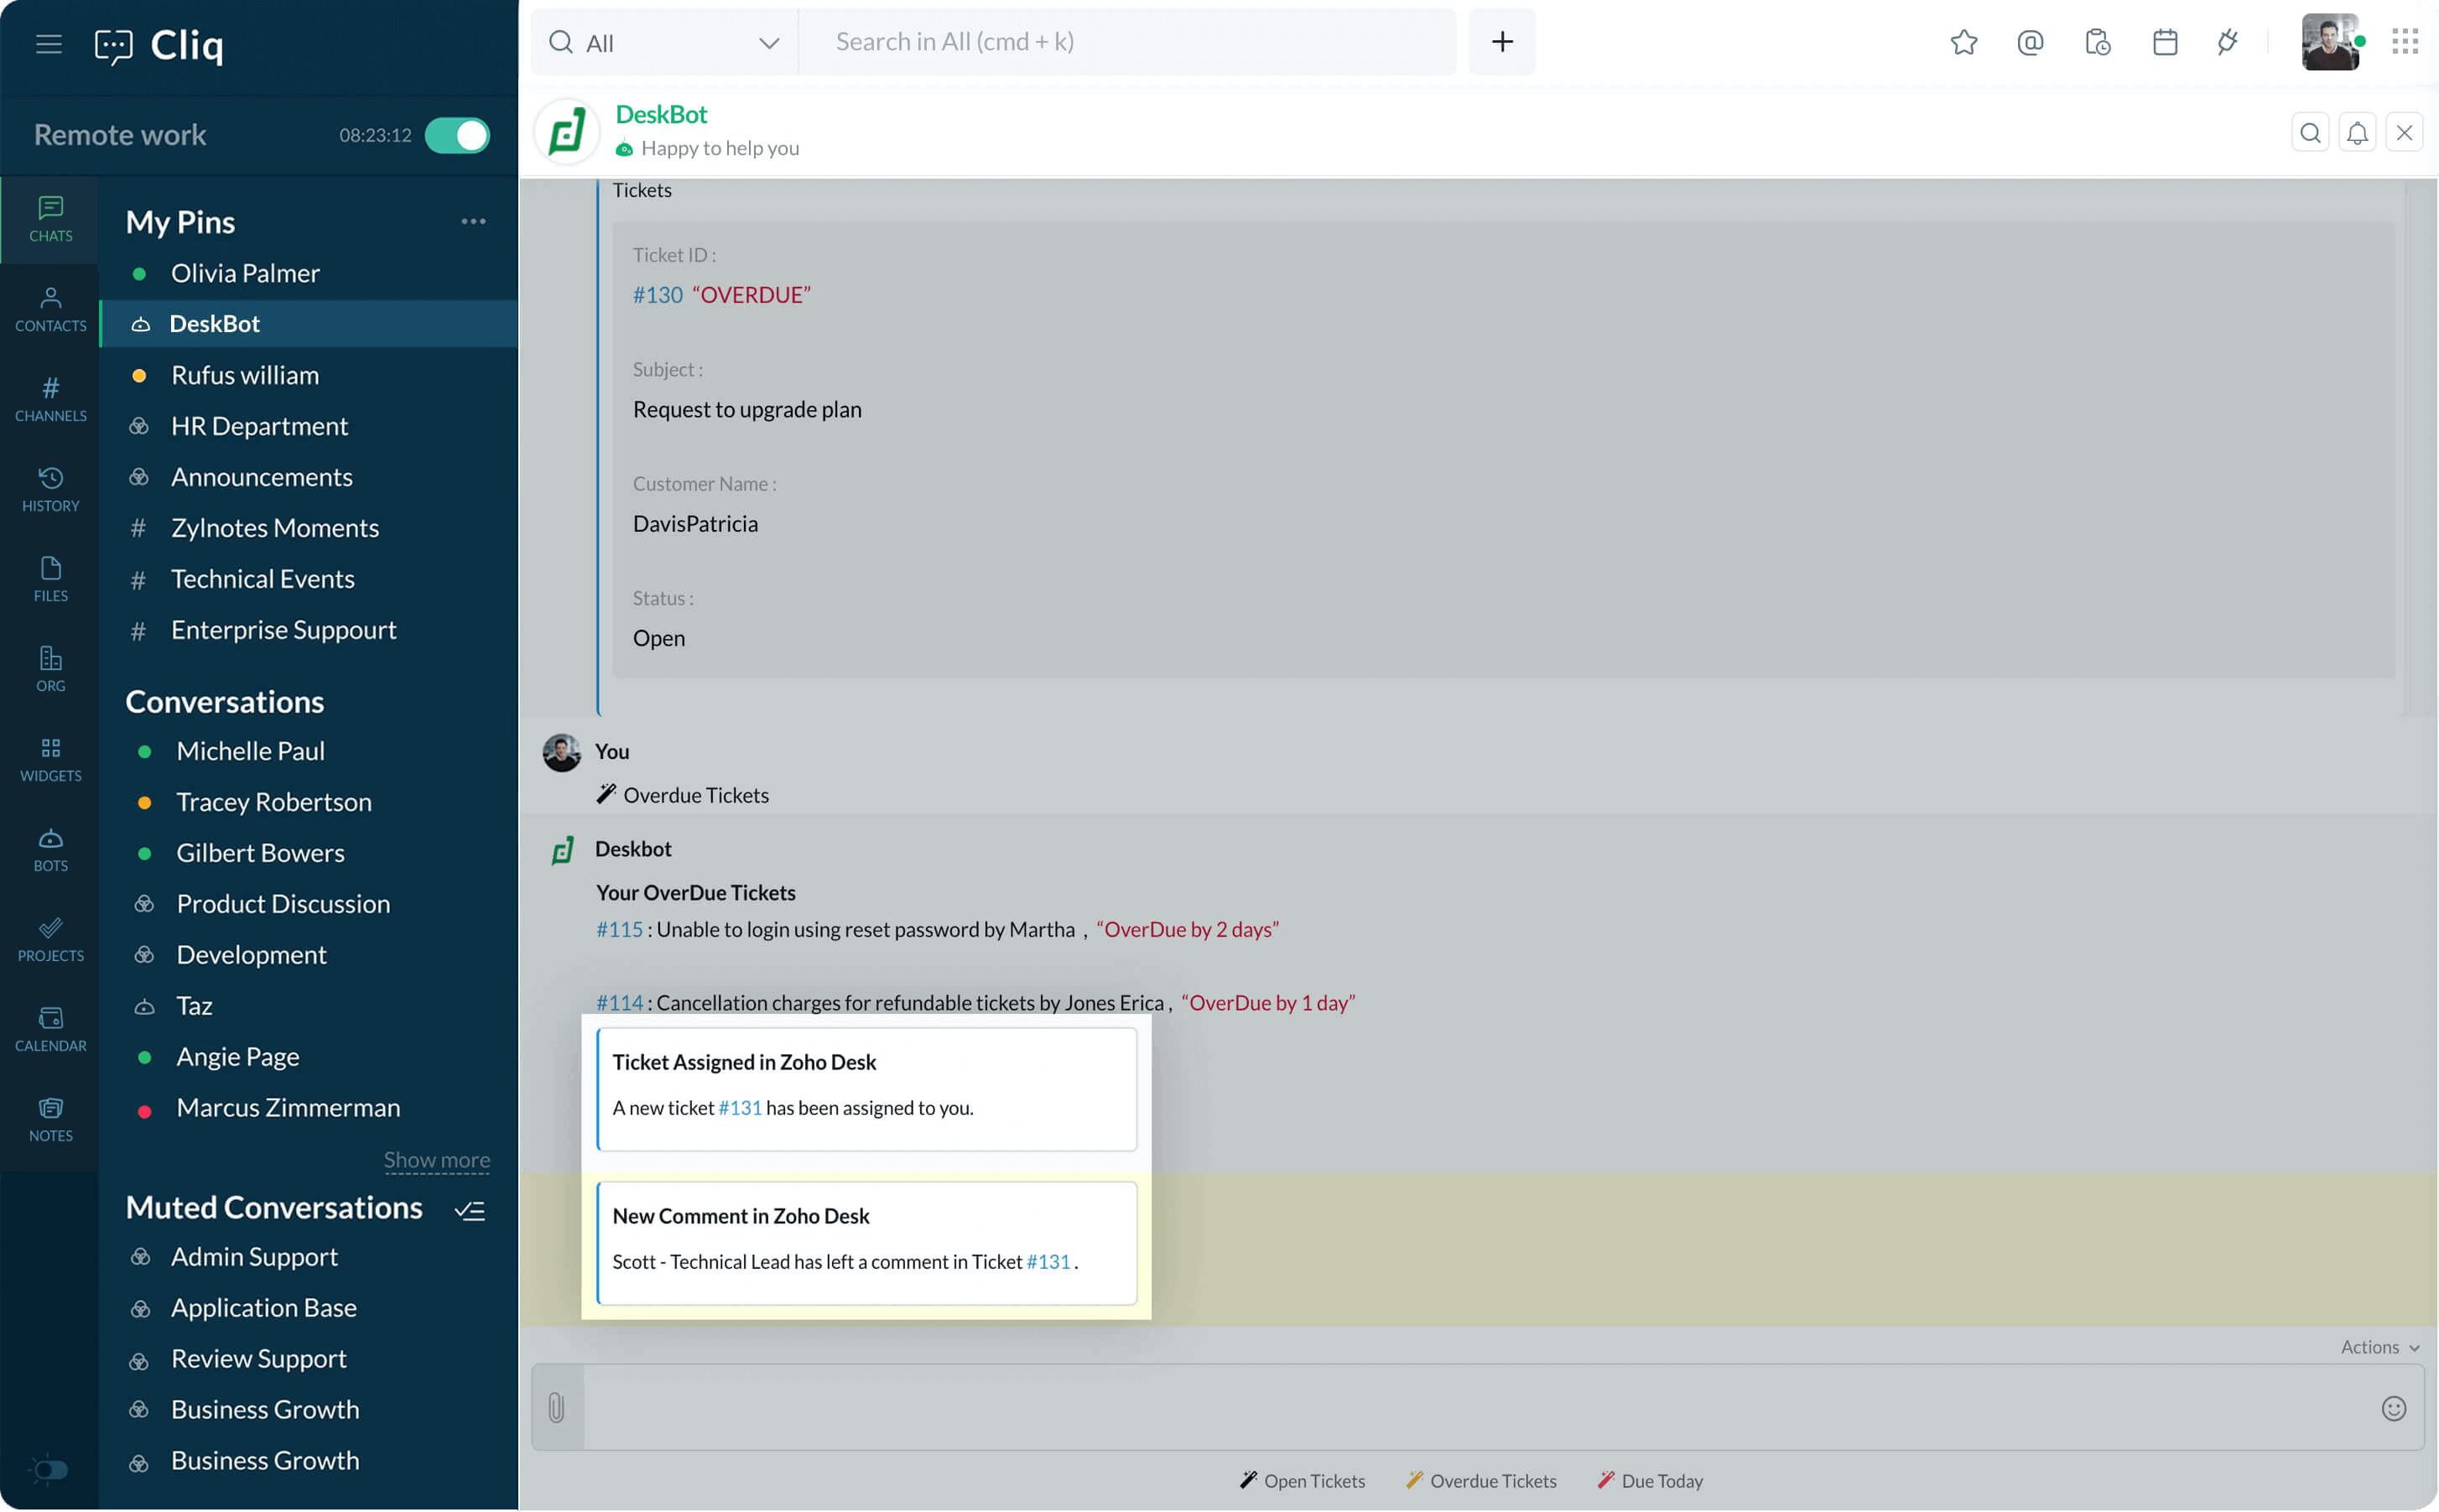The image size is (2439, 1512).
Task: Click the paperclip attachment icon
Action: click(x=557, y=1408)
